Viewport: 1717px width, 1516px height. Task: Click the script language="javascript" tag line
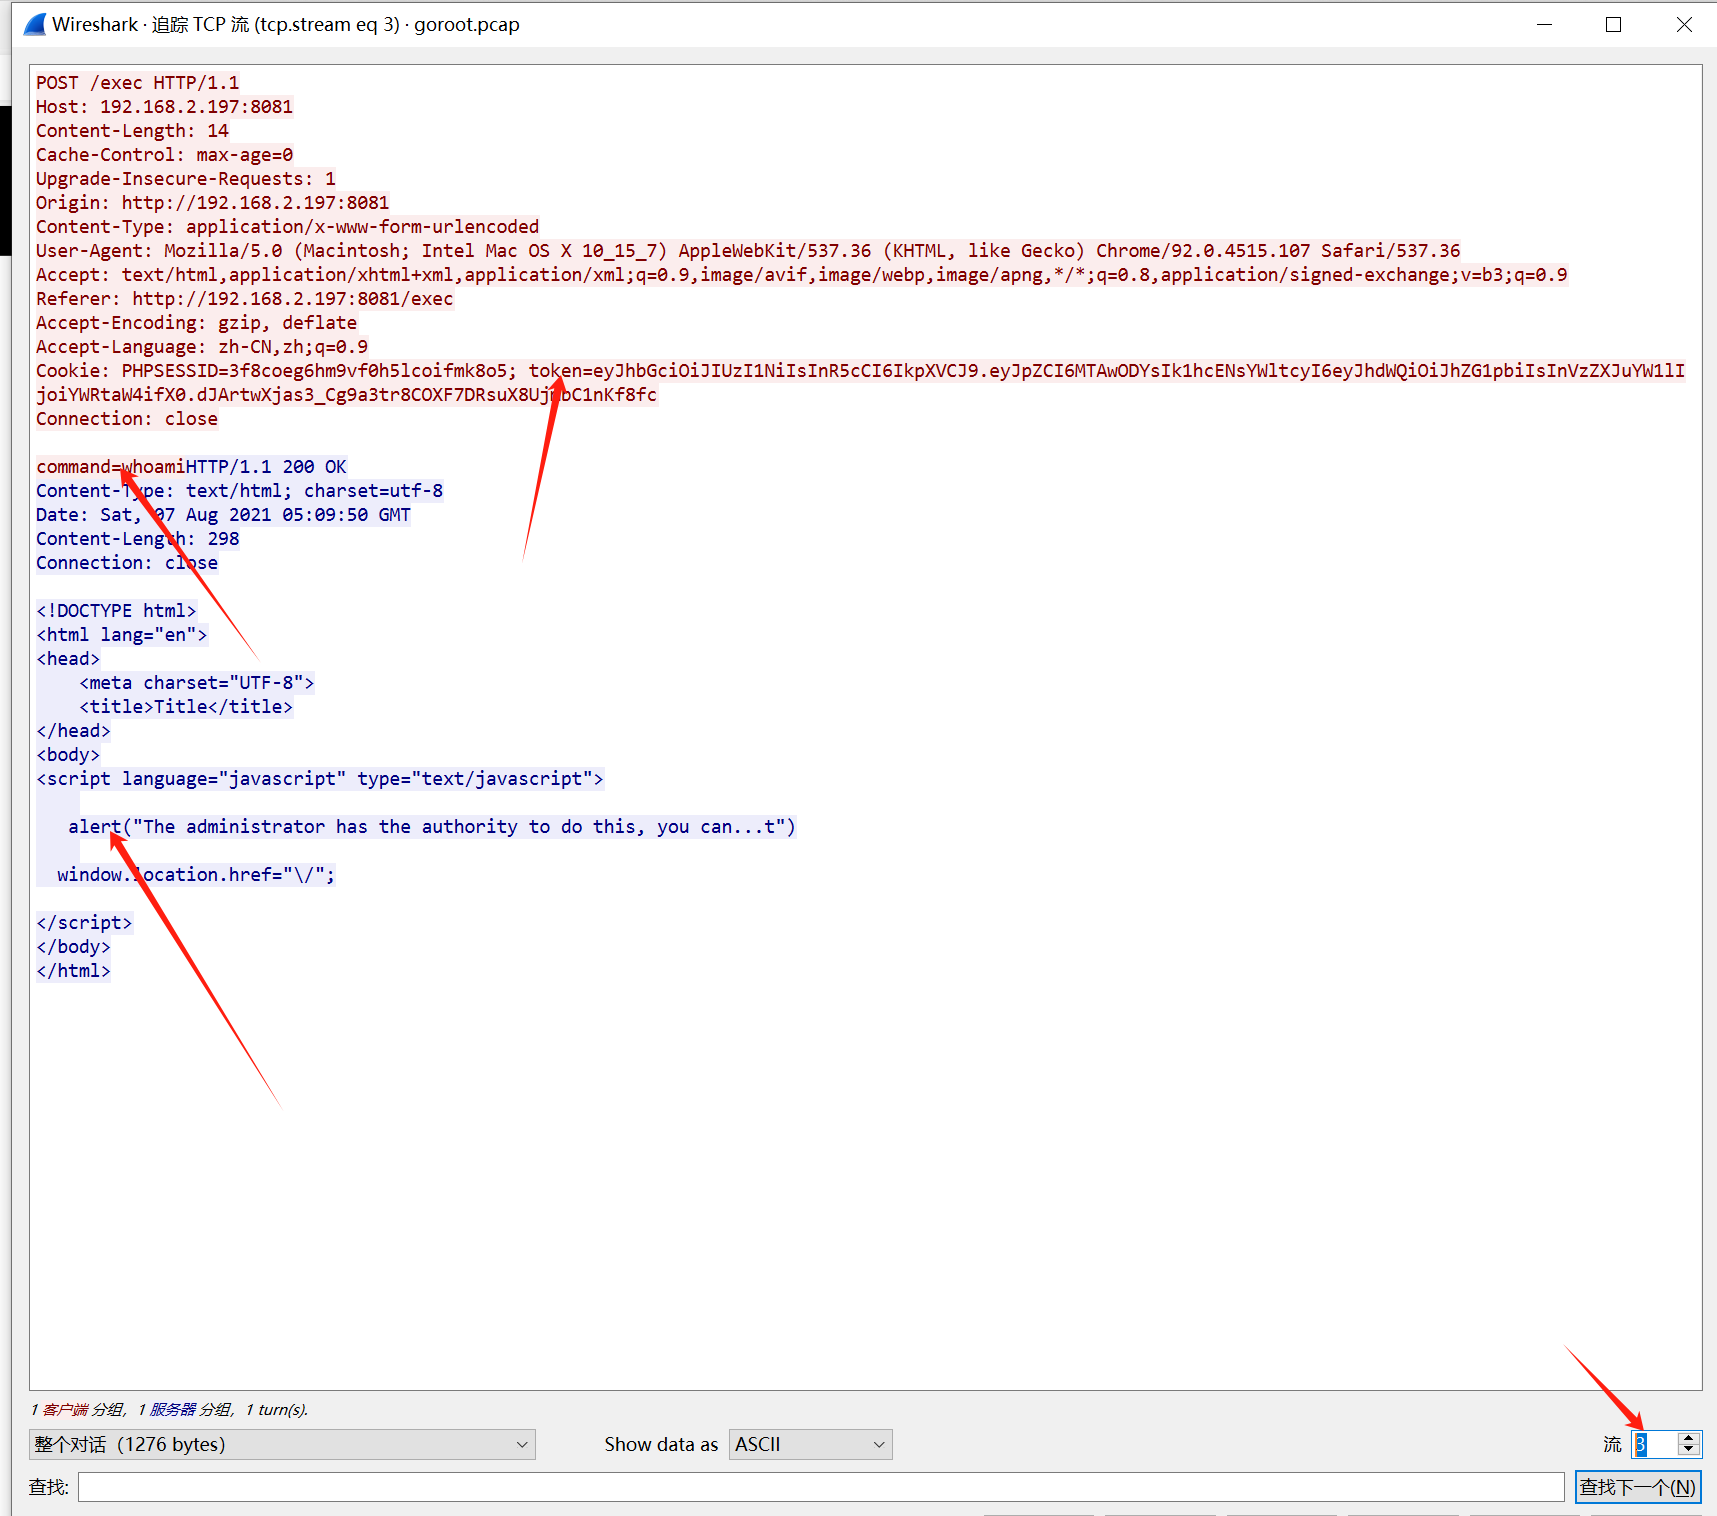pyautogui.click(x=320, y=779)
